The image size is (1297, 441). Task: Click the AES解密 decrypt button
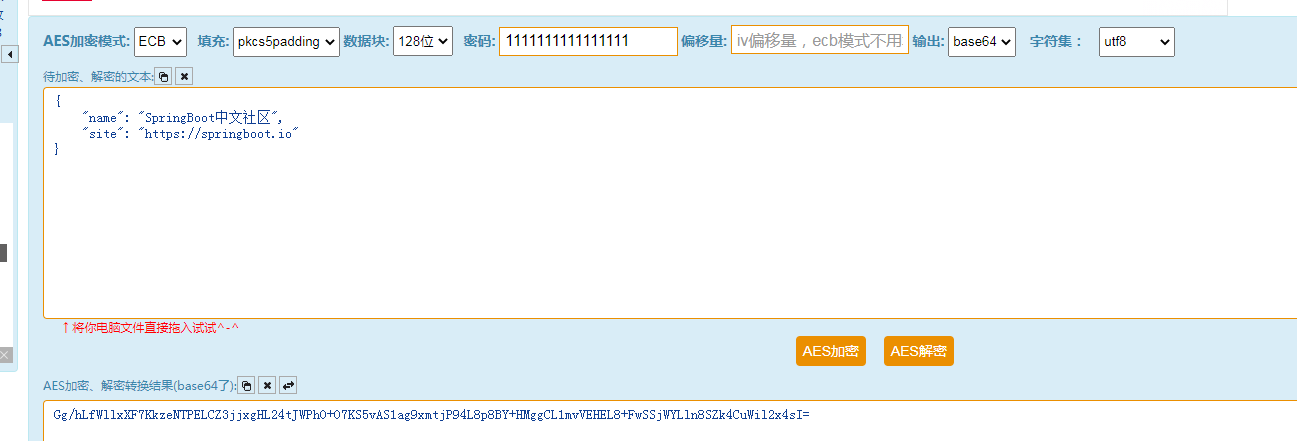[x=919, y=351]
